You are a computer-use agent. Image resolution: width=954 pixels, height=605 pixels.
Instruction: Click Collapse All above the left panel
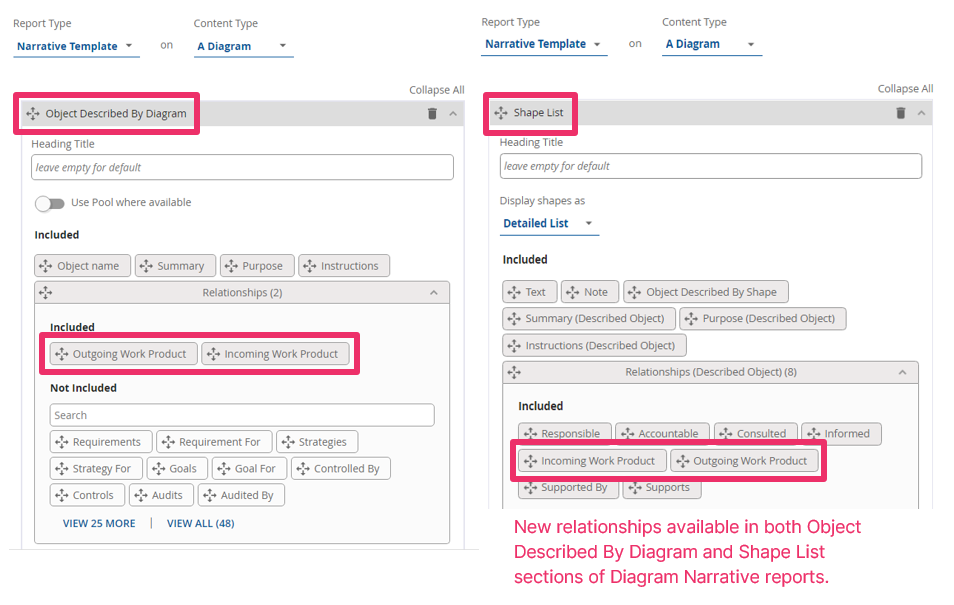pos(436,90)
